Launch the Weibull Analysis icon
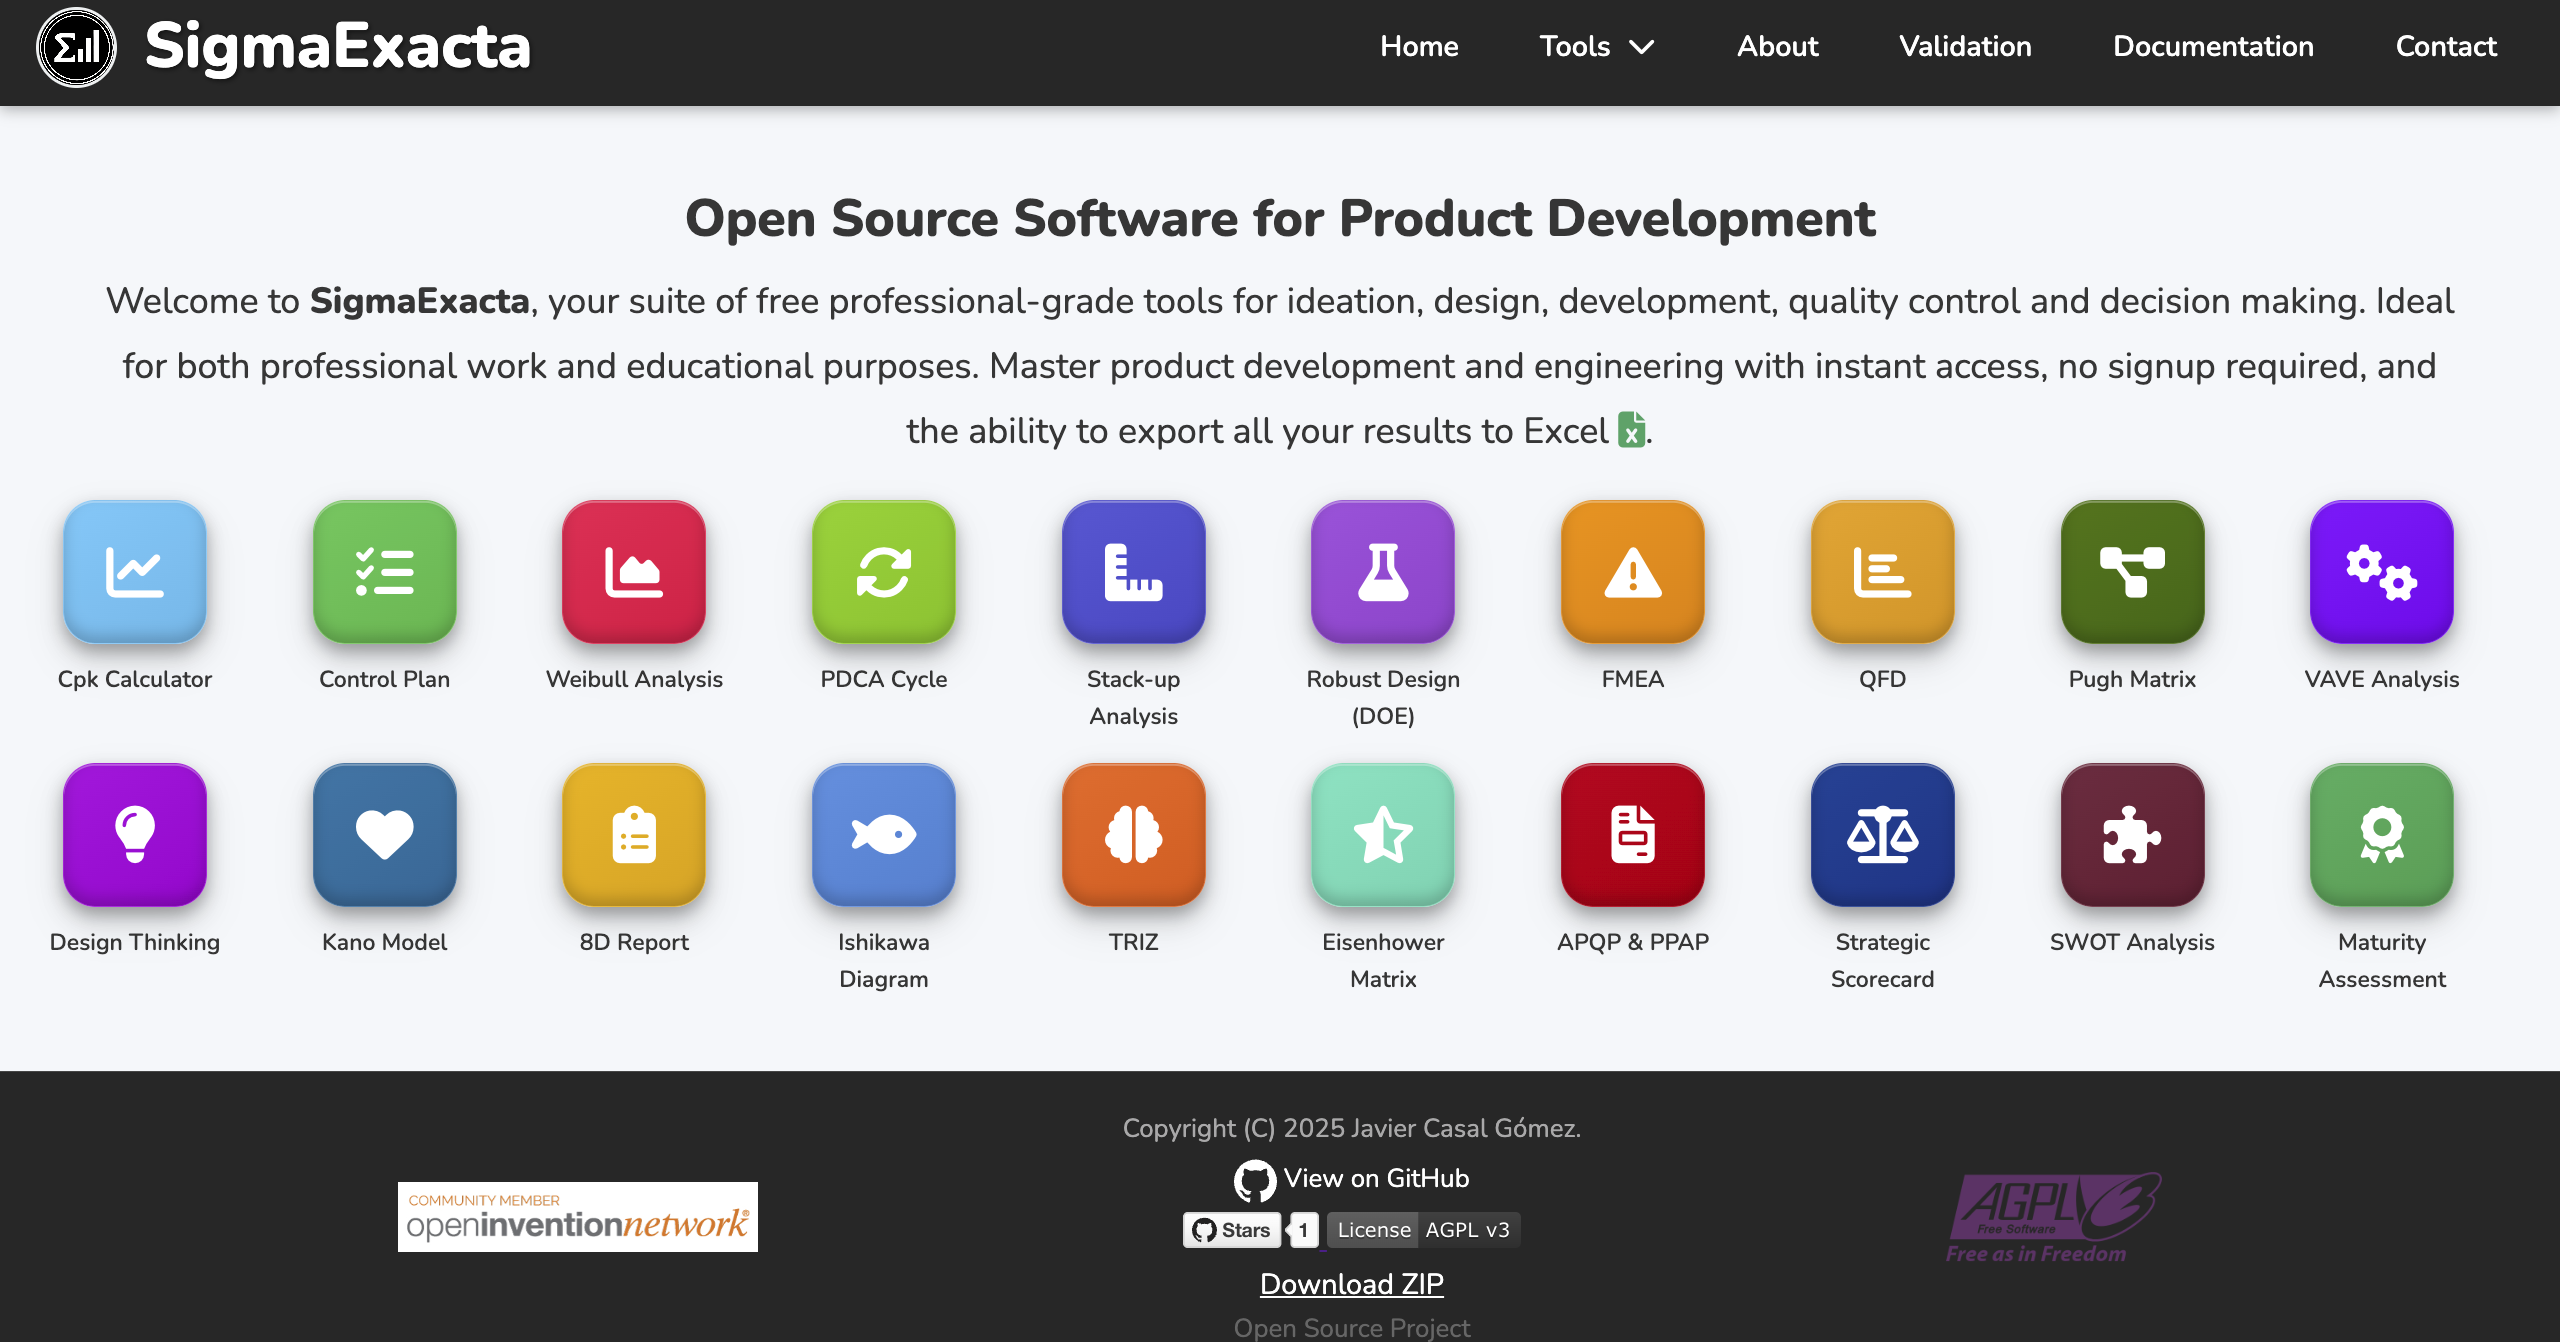 [633, 572]
